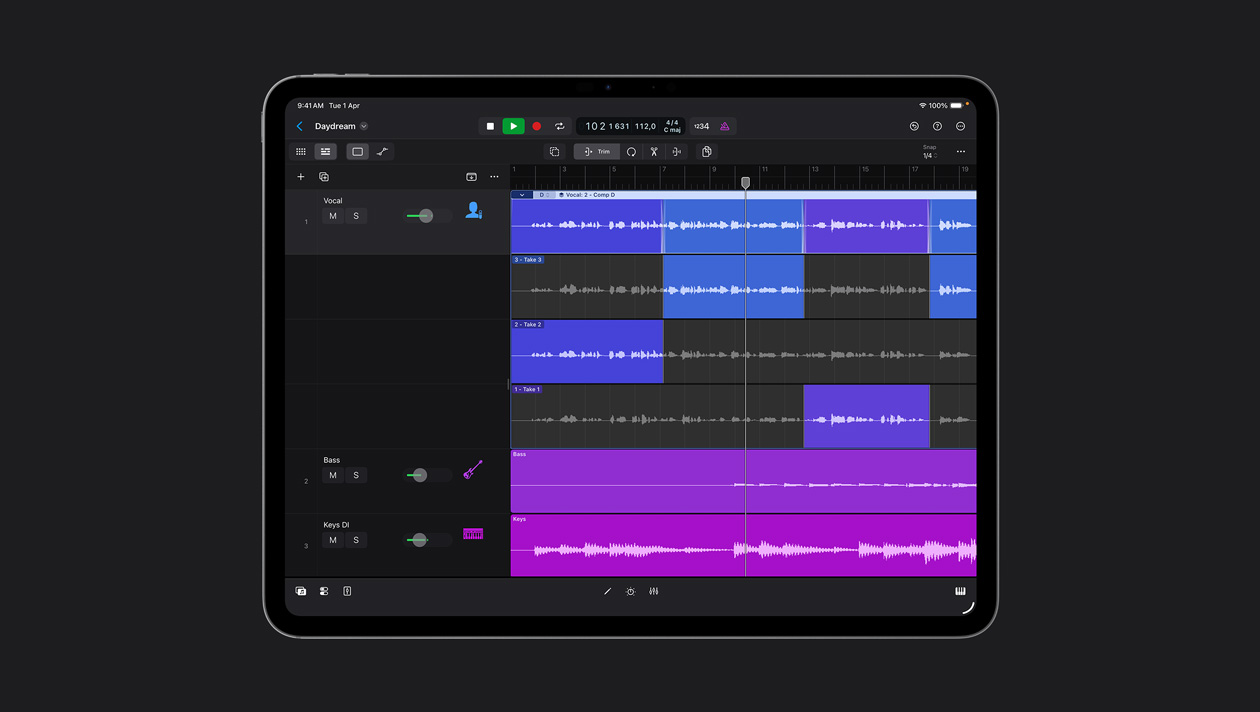Viewport: 1260px width, 712px height.
Task: Enable cycle mode in the transport
Action: (x=560, y=126)
